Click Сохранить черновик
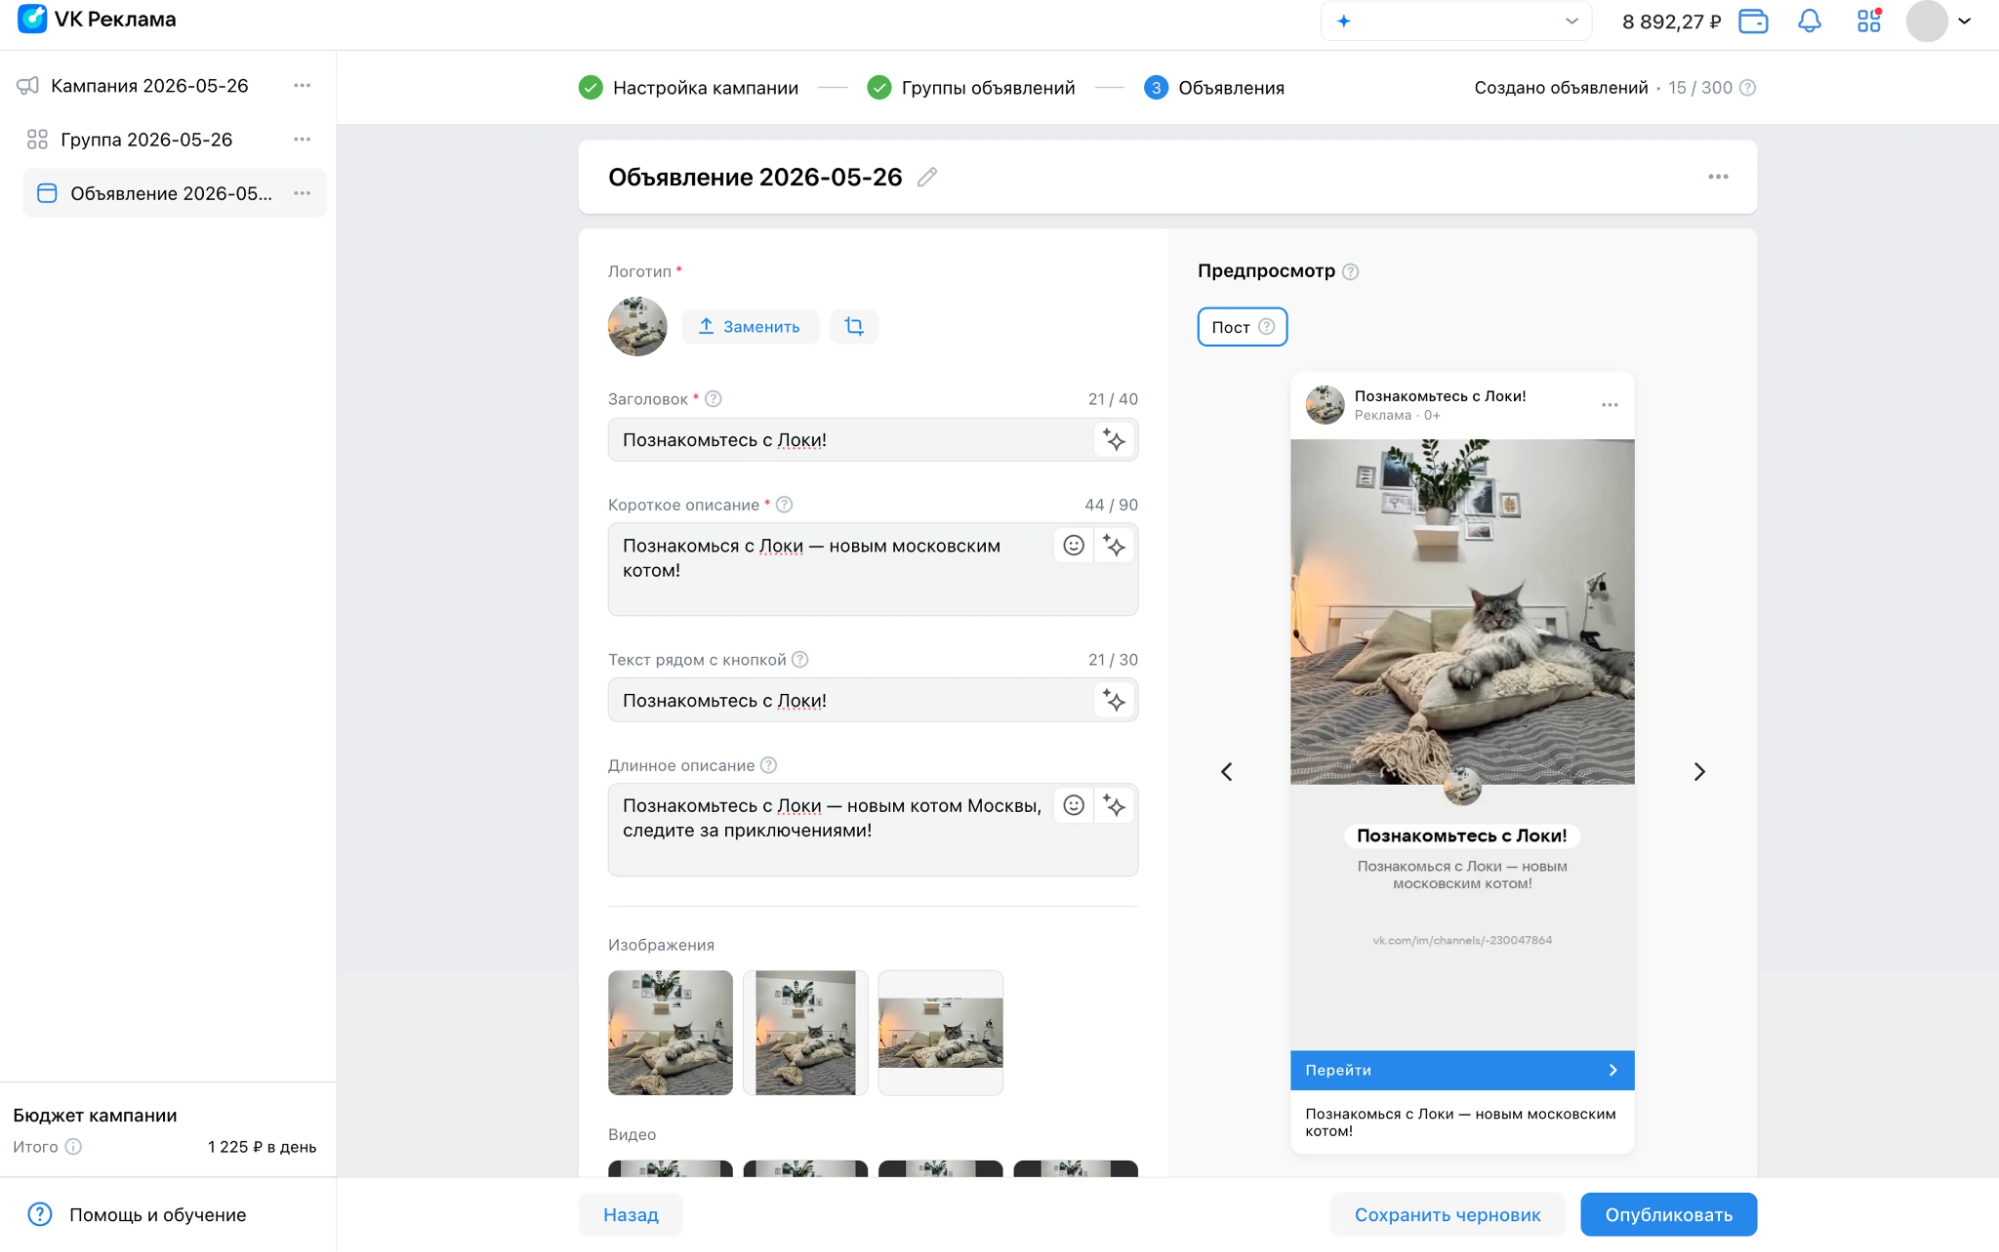Viewport: 1999px width, 1252px height. (x=1447, y=1214)
